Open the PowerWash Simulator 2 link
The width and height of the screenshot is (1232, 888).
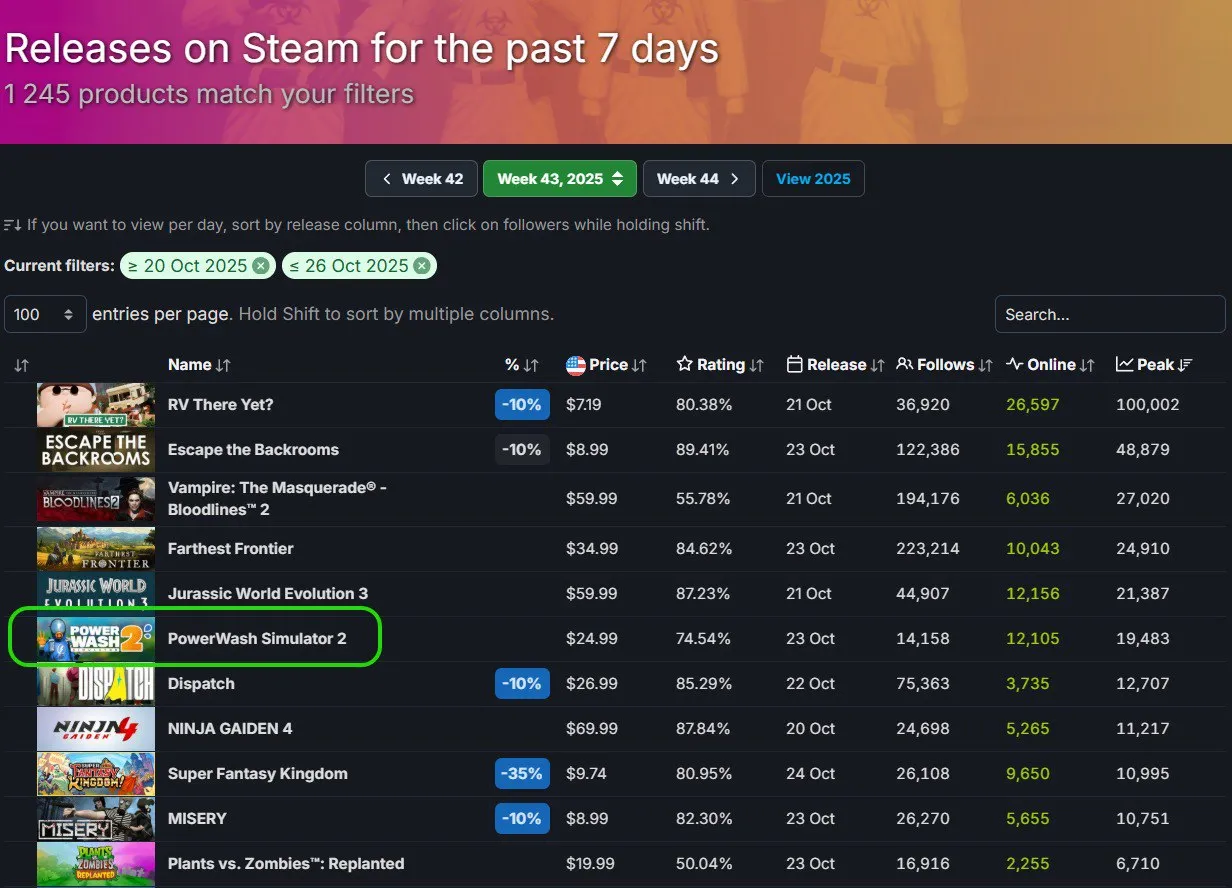pyautogui.click(x=257, y=638)
